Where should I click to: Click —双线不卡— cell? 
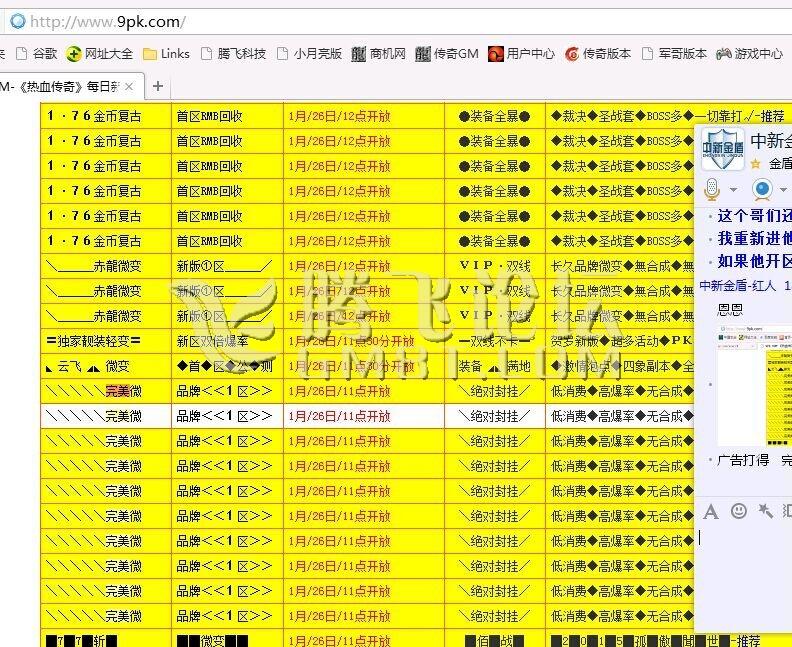[494, 341]
